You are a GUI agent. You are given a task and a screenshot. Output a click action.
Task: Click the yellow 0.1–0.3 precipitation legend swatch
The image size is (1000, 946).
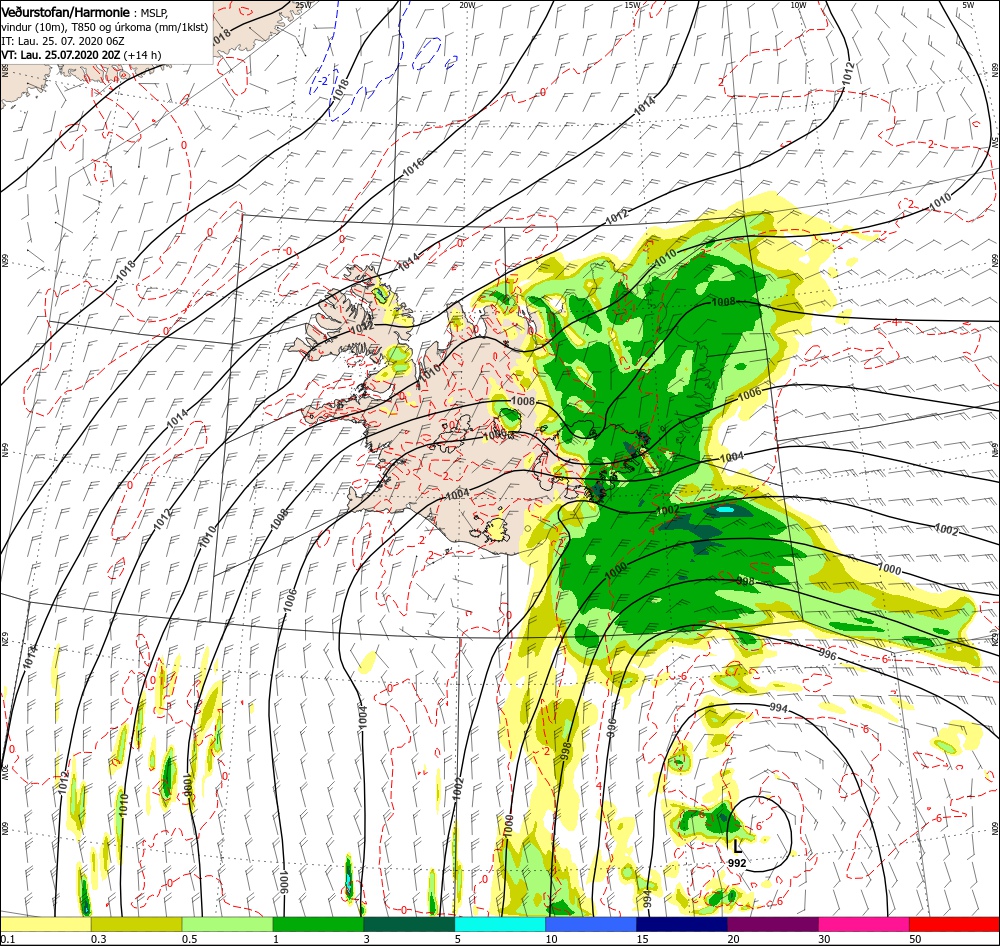point(45,924)
